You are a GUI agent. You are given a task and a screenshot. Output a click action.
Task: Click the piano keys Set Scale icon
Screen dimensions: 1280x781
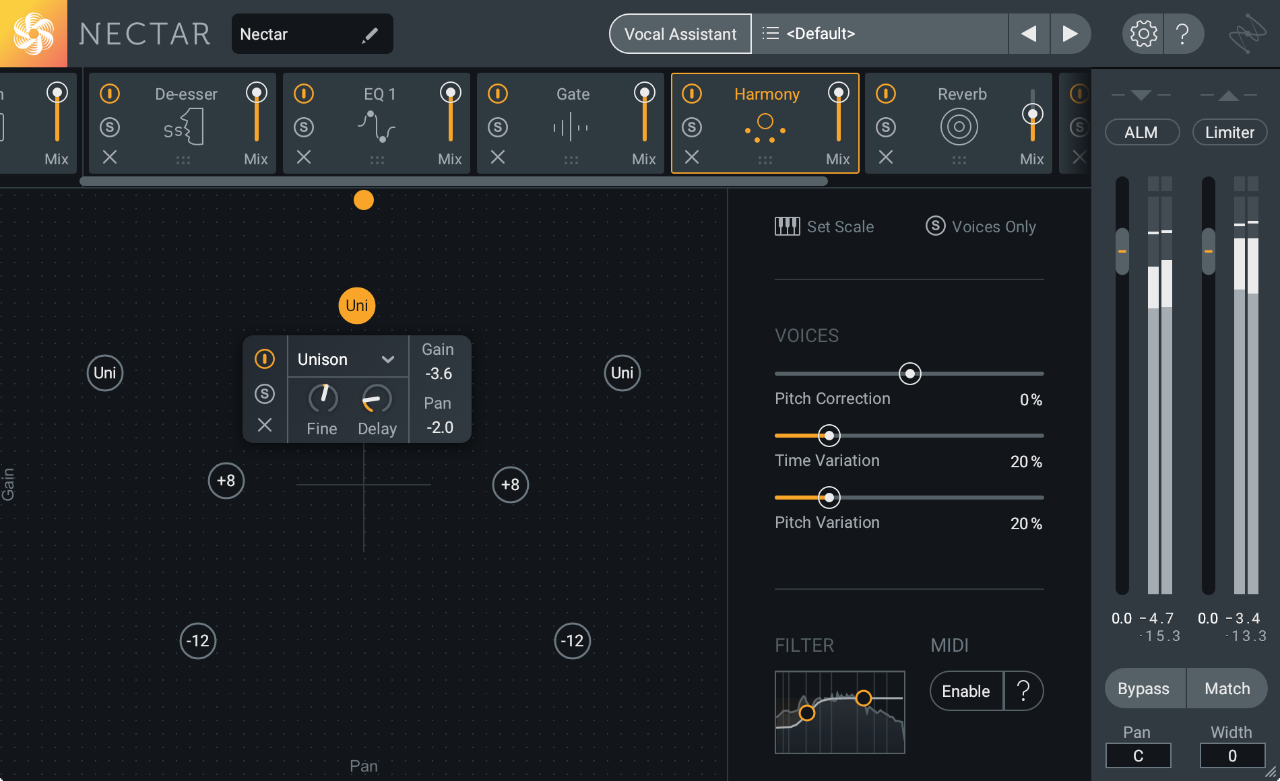pos(787,227)
